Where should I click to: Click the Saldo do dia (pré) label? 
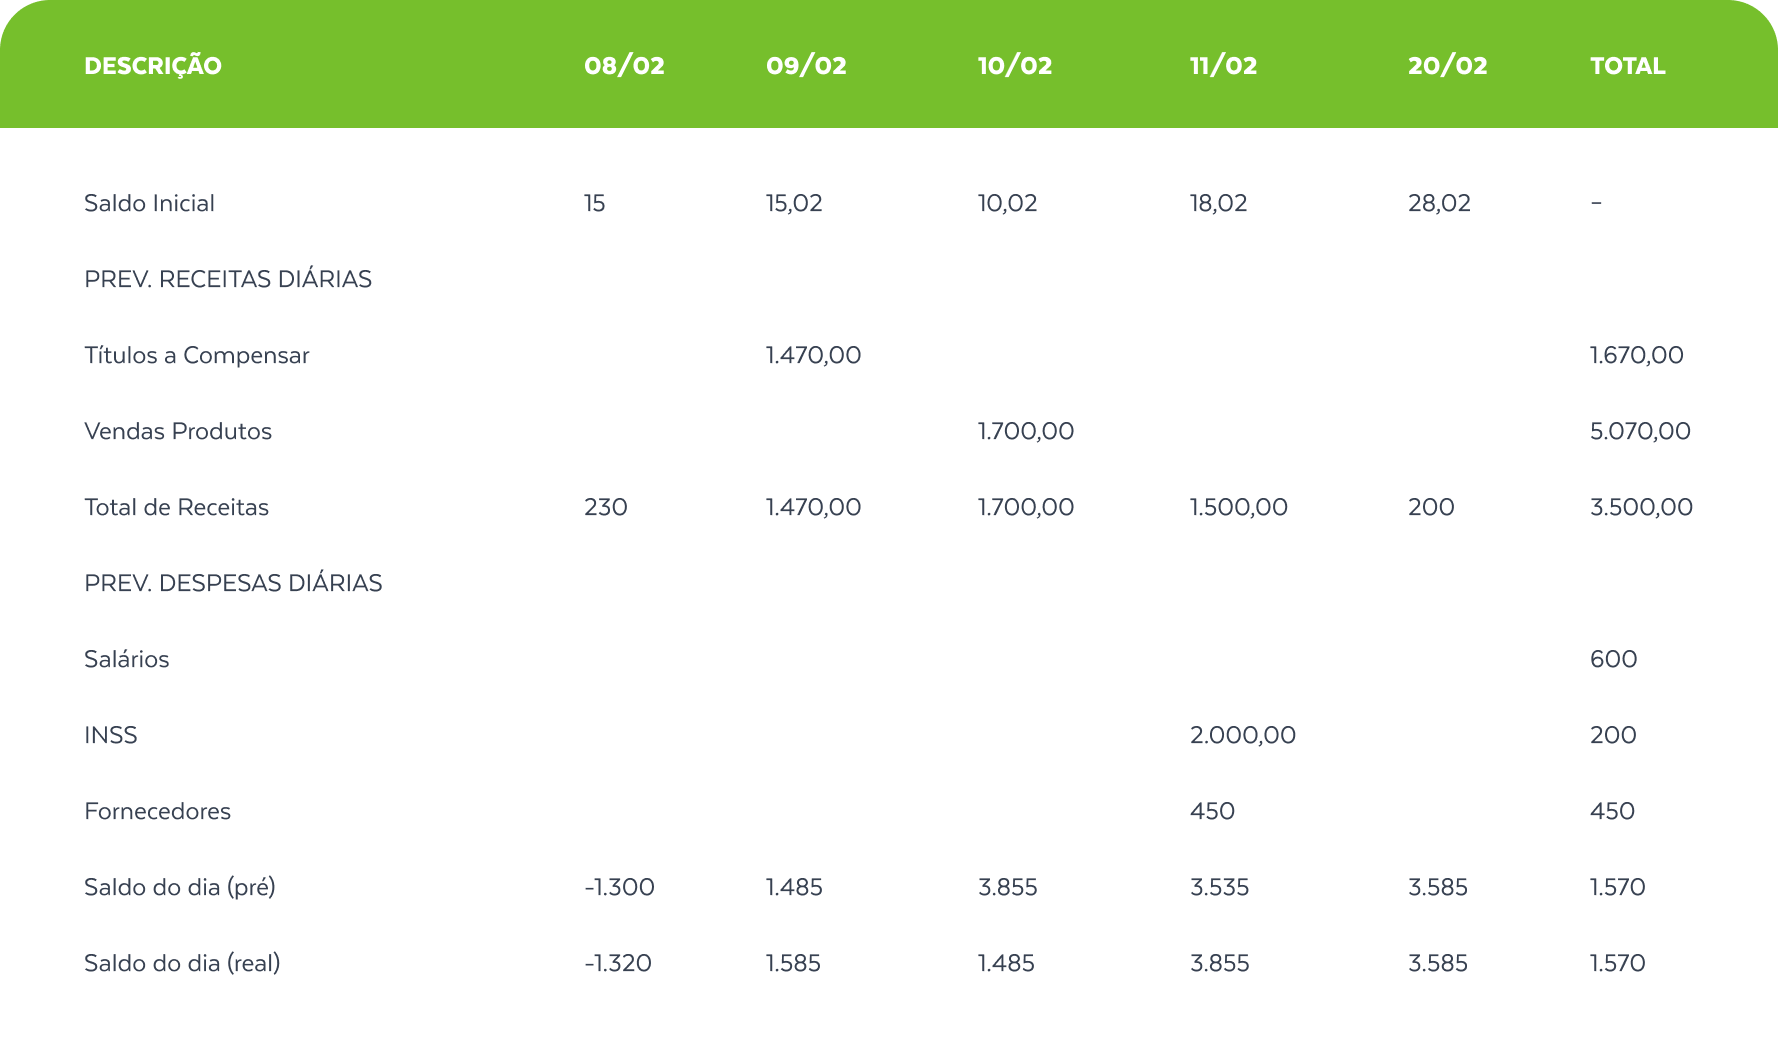[180, 887]
